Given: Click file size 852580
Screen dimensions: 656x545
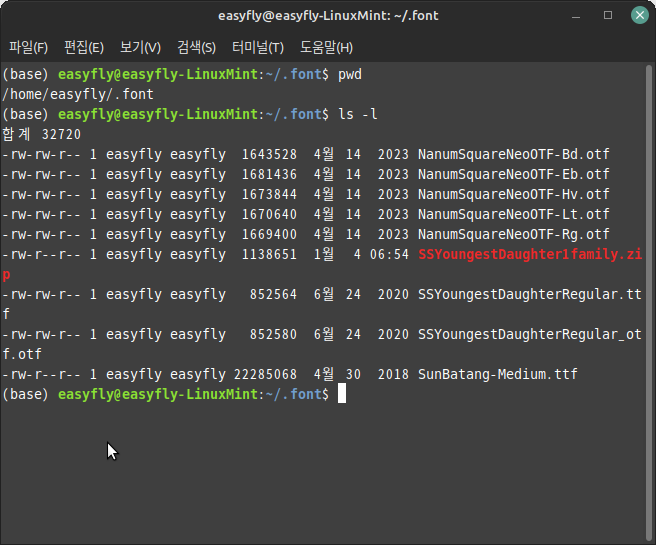Looking at the screenshot, I should 273,335.
